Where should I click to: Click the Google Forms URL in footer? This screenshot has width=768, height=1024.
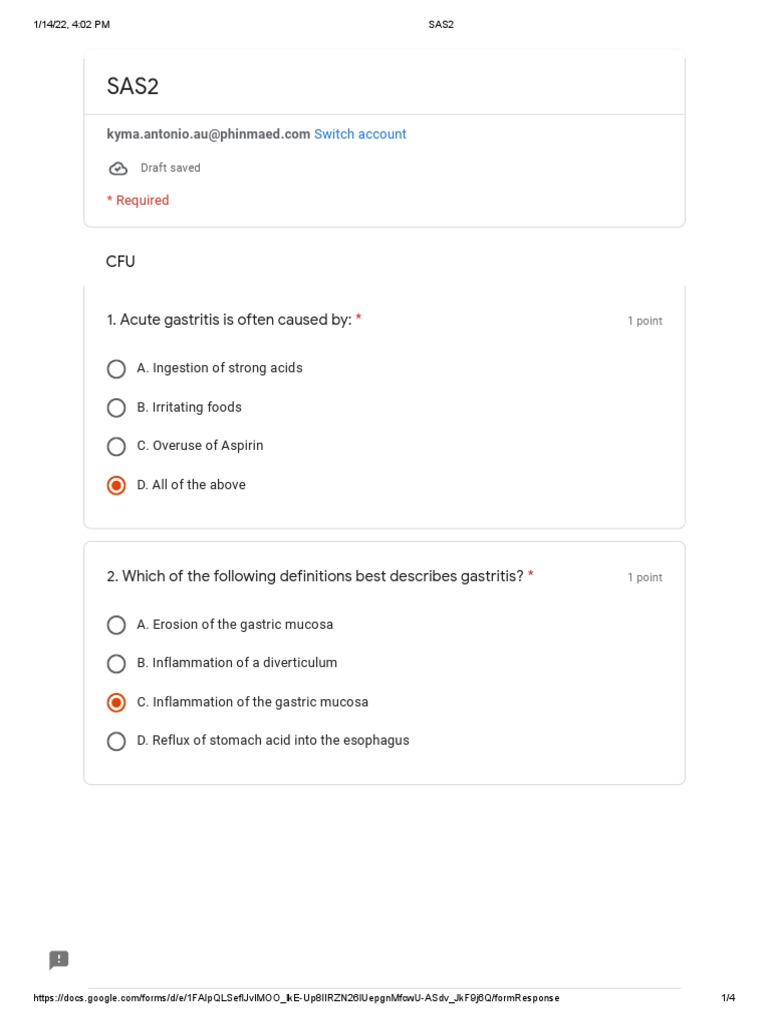point(296,998)
